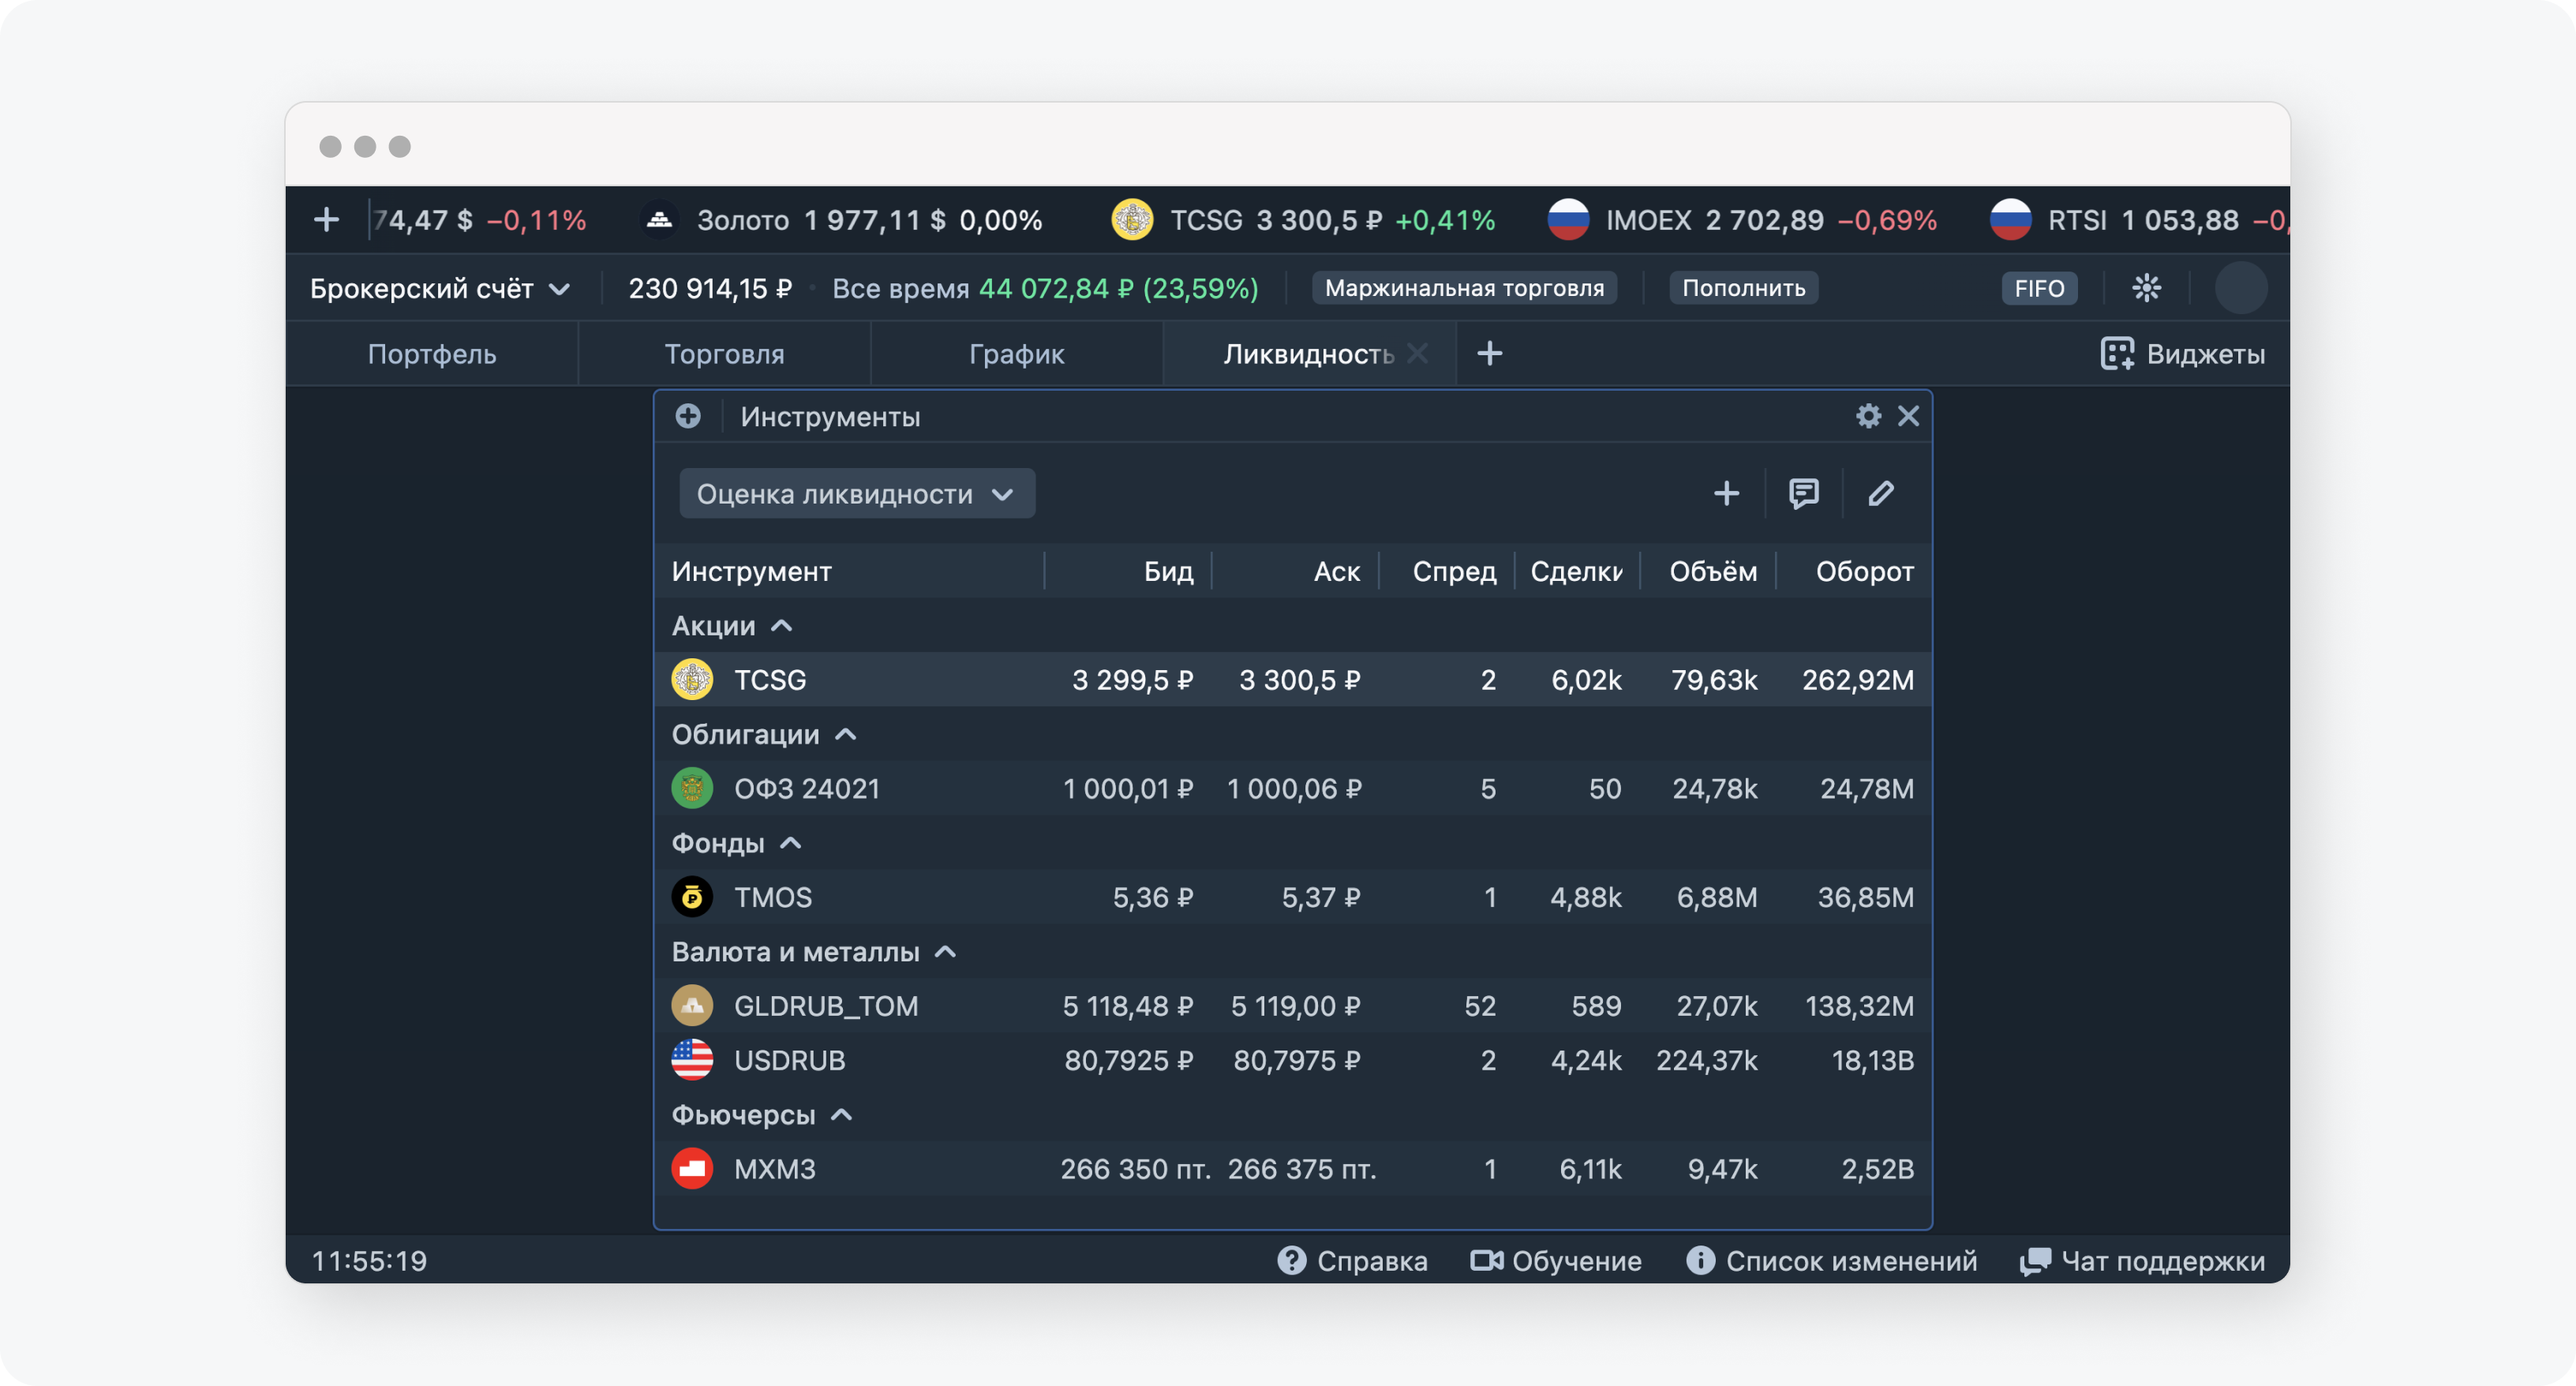Edit the list with the pencil icon
This screenshot has height=1386, width=2576.
click(1881, 493)
